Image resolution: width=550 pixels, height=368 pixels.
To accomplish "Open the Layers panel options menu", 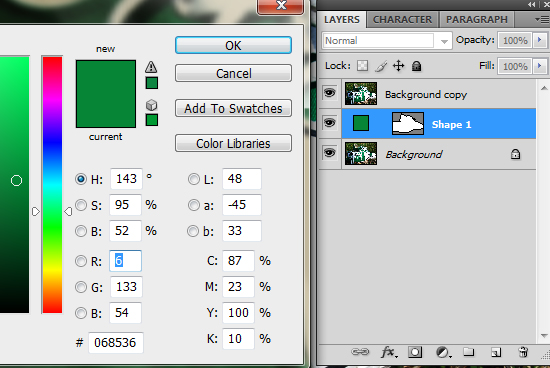I will (542, 19).
